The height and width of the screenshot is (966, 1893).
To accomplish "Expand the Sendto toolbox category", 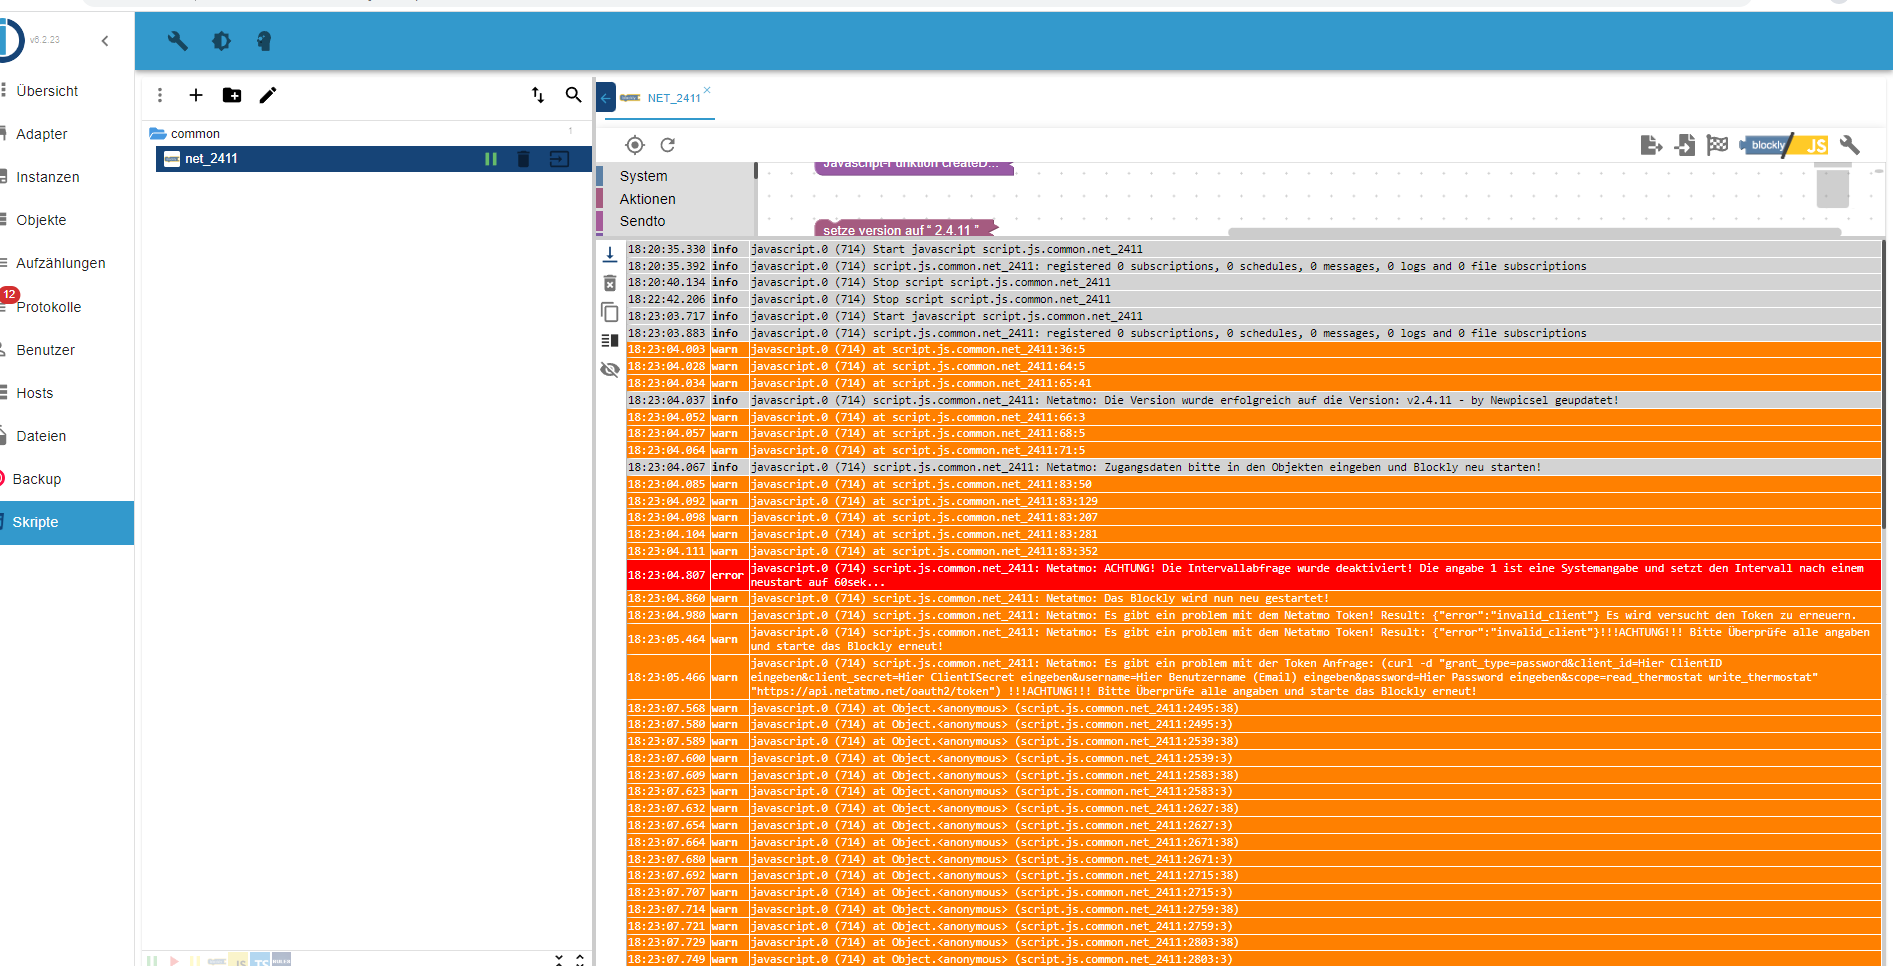I will (x=642, y=221).
